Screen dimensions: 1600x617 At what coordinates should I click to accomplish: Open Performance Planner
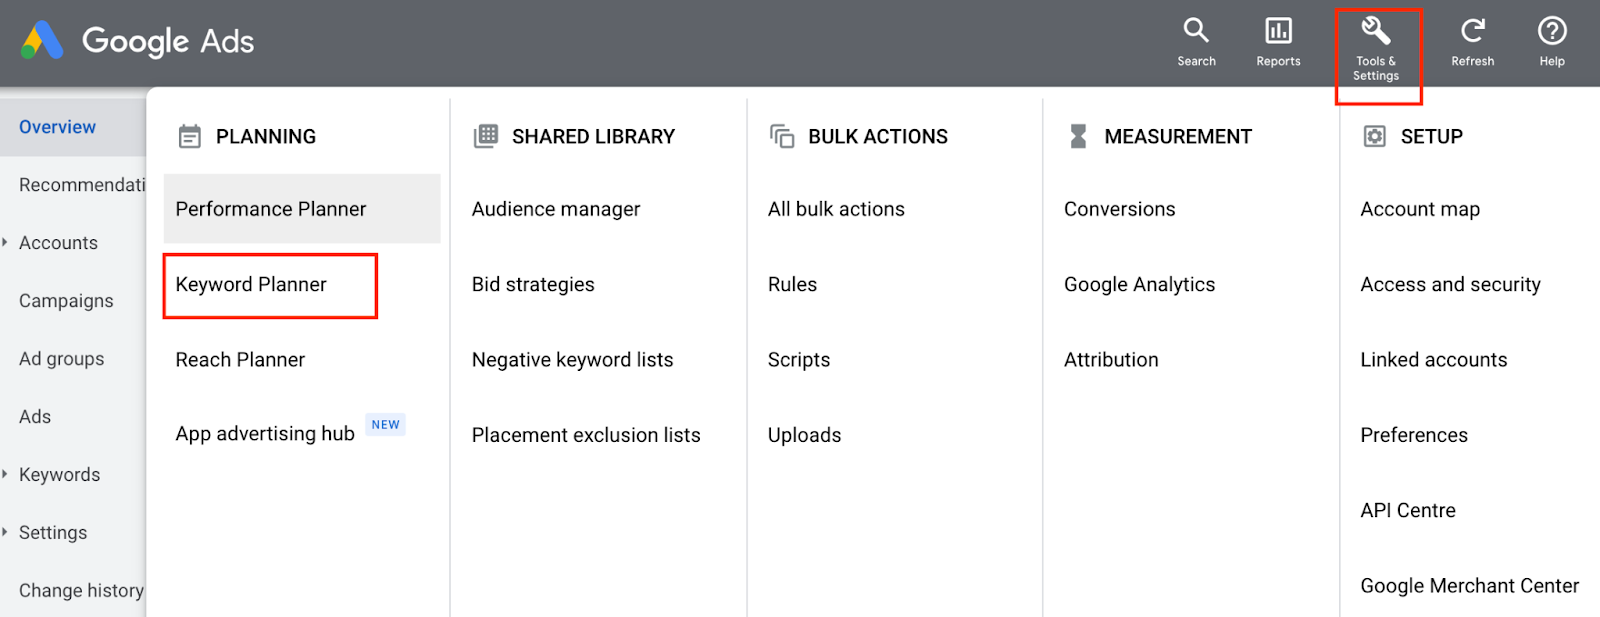click(x=302, y=209)
